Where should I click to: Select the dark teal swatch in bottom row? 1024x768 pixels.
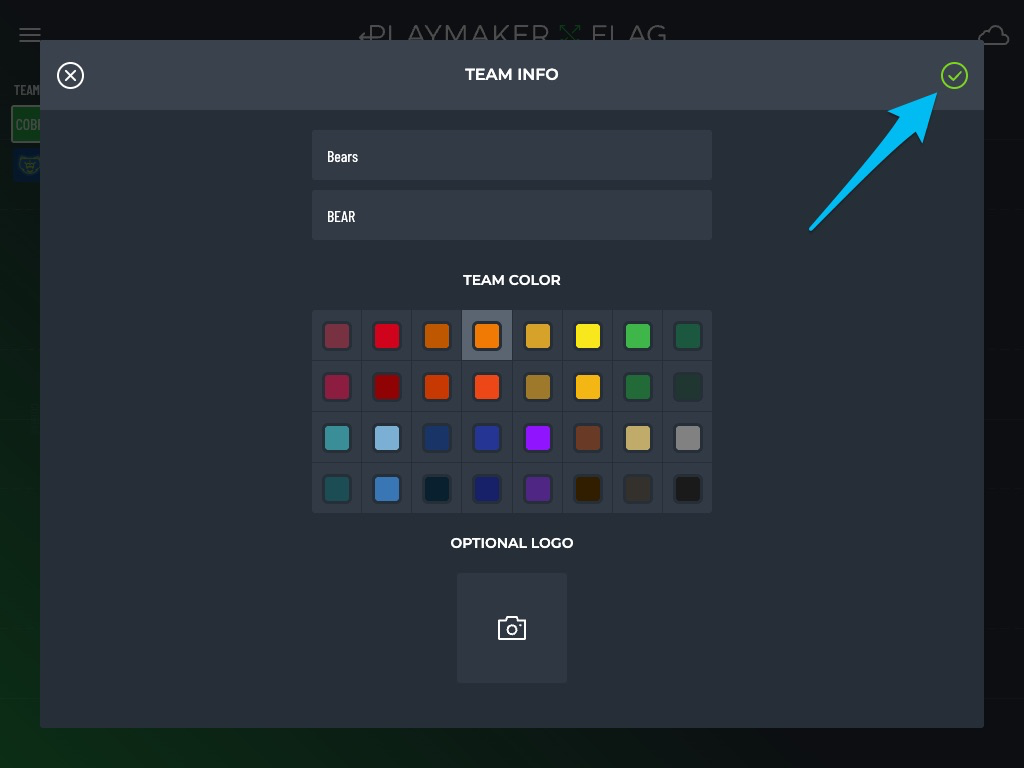[337, 488]
